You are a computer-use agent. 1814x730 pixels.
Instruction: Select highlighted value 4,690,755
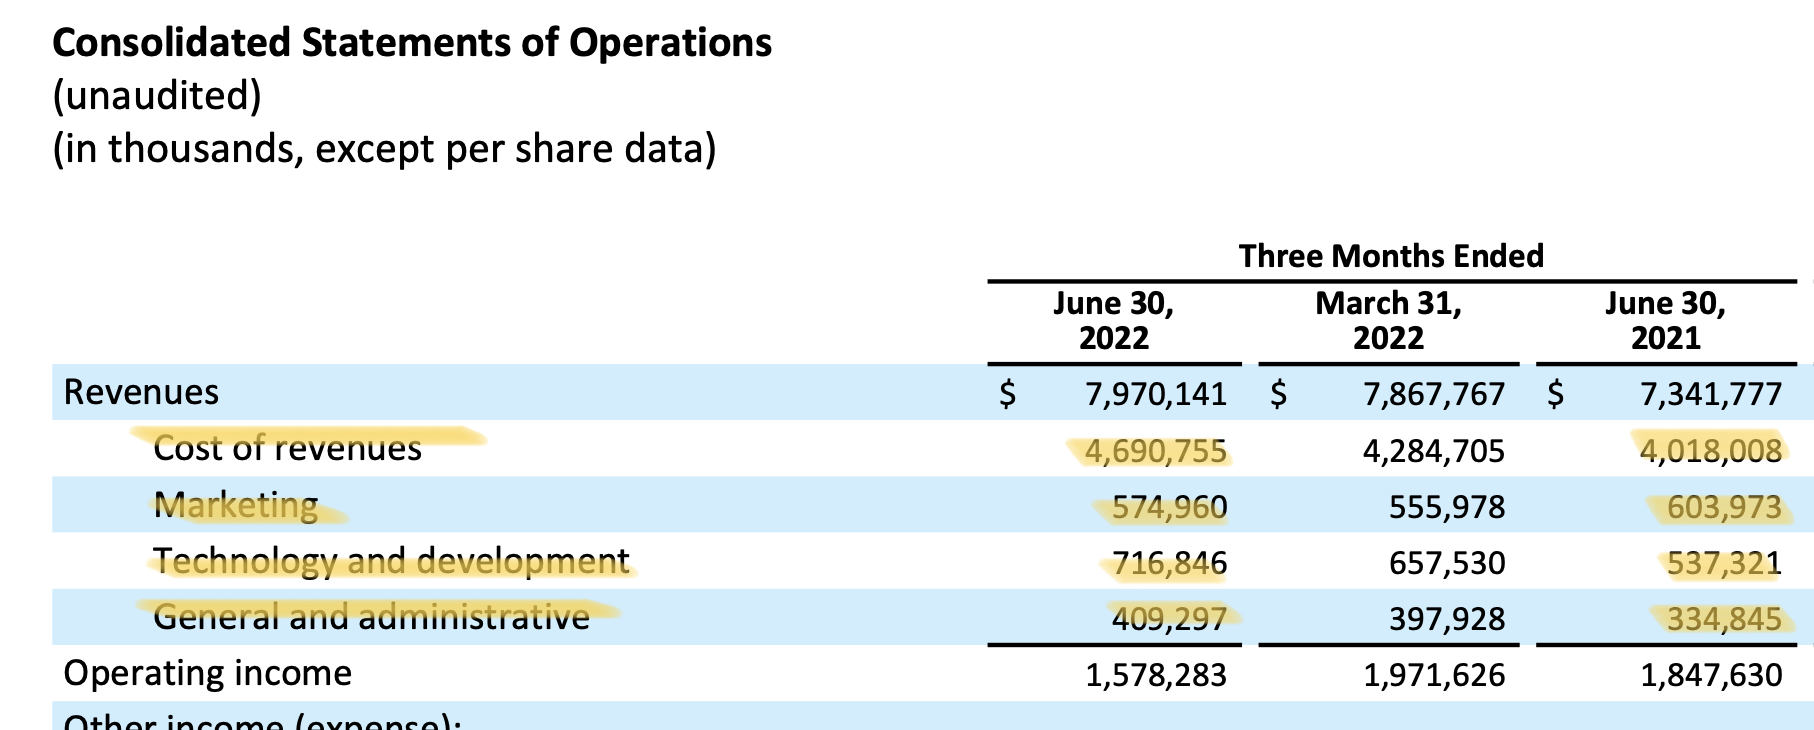[x=1156, y=451]
